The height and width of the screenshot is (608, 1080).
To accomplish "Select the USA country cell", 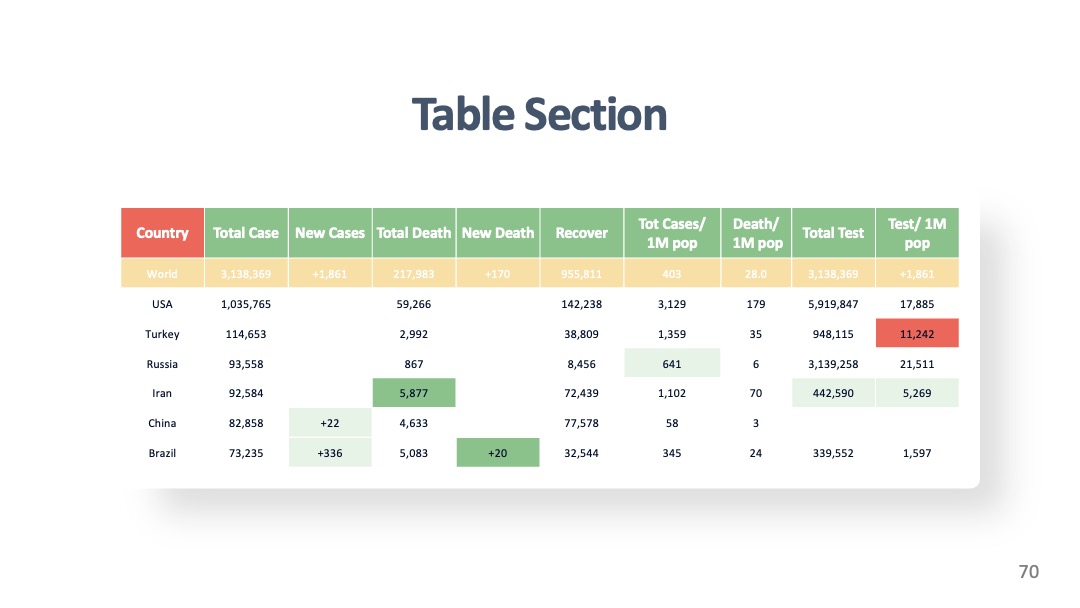I will coord(163,304).
